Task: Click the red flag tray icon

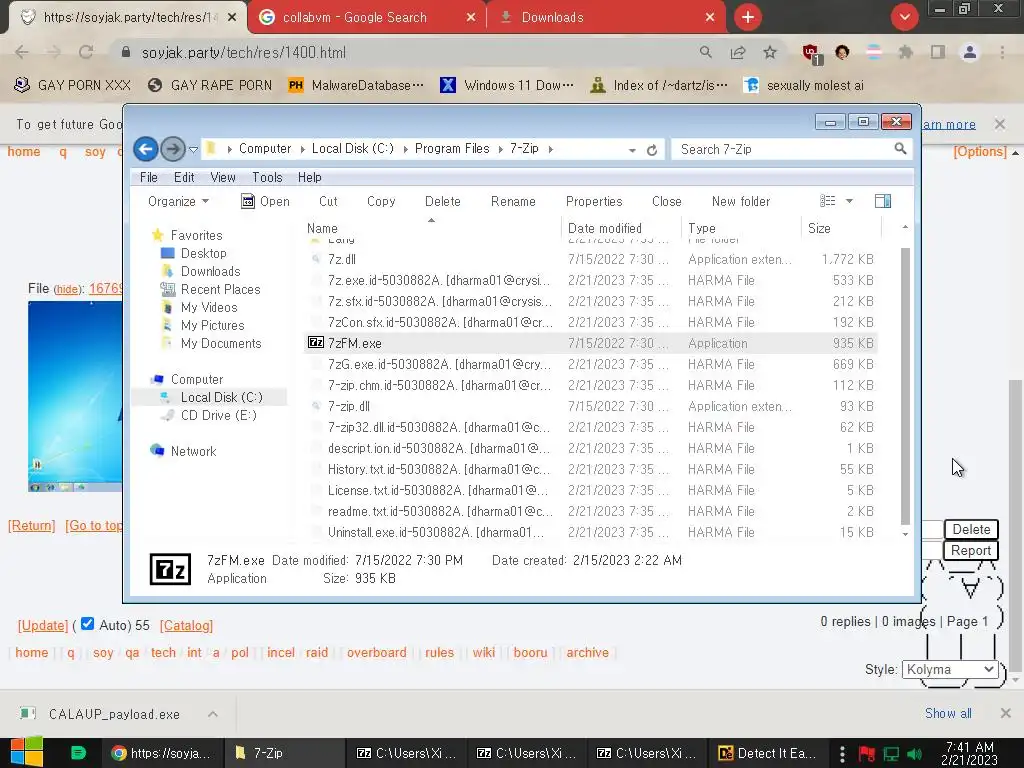Action: click(x=867, y=754)
